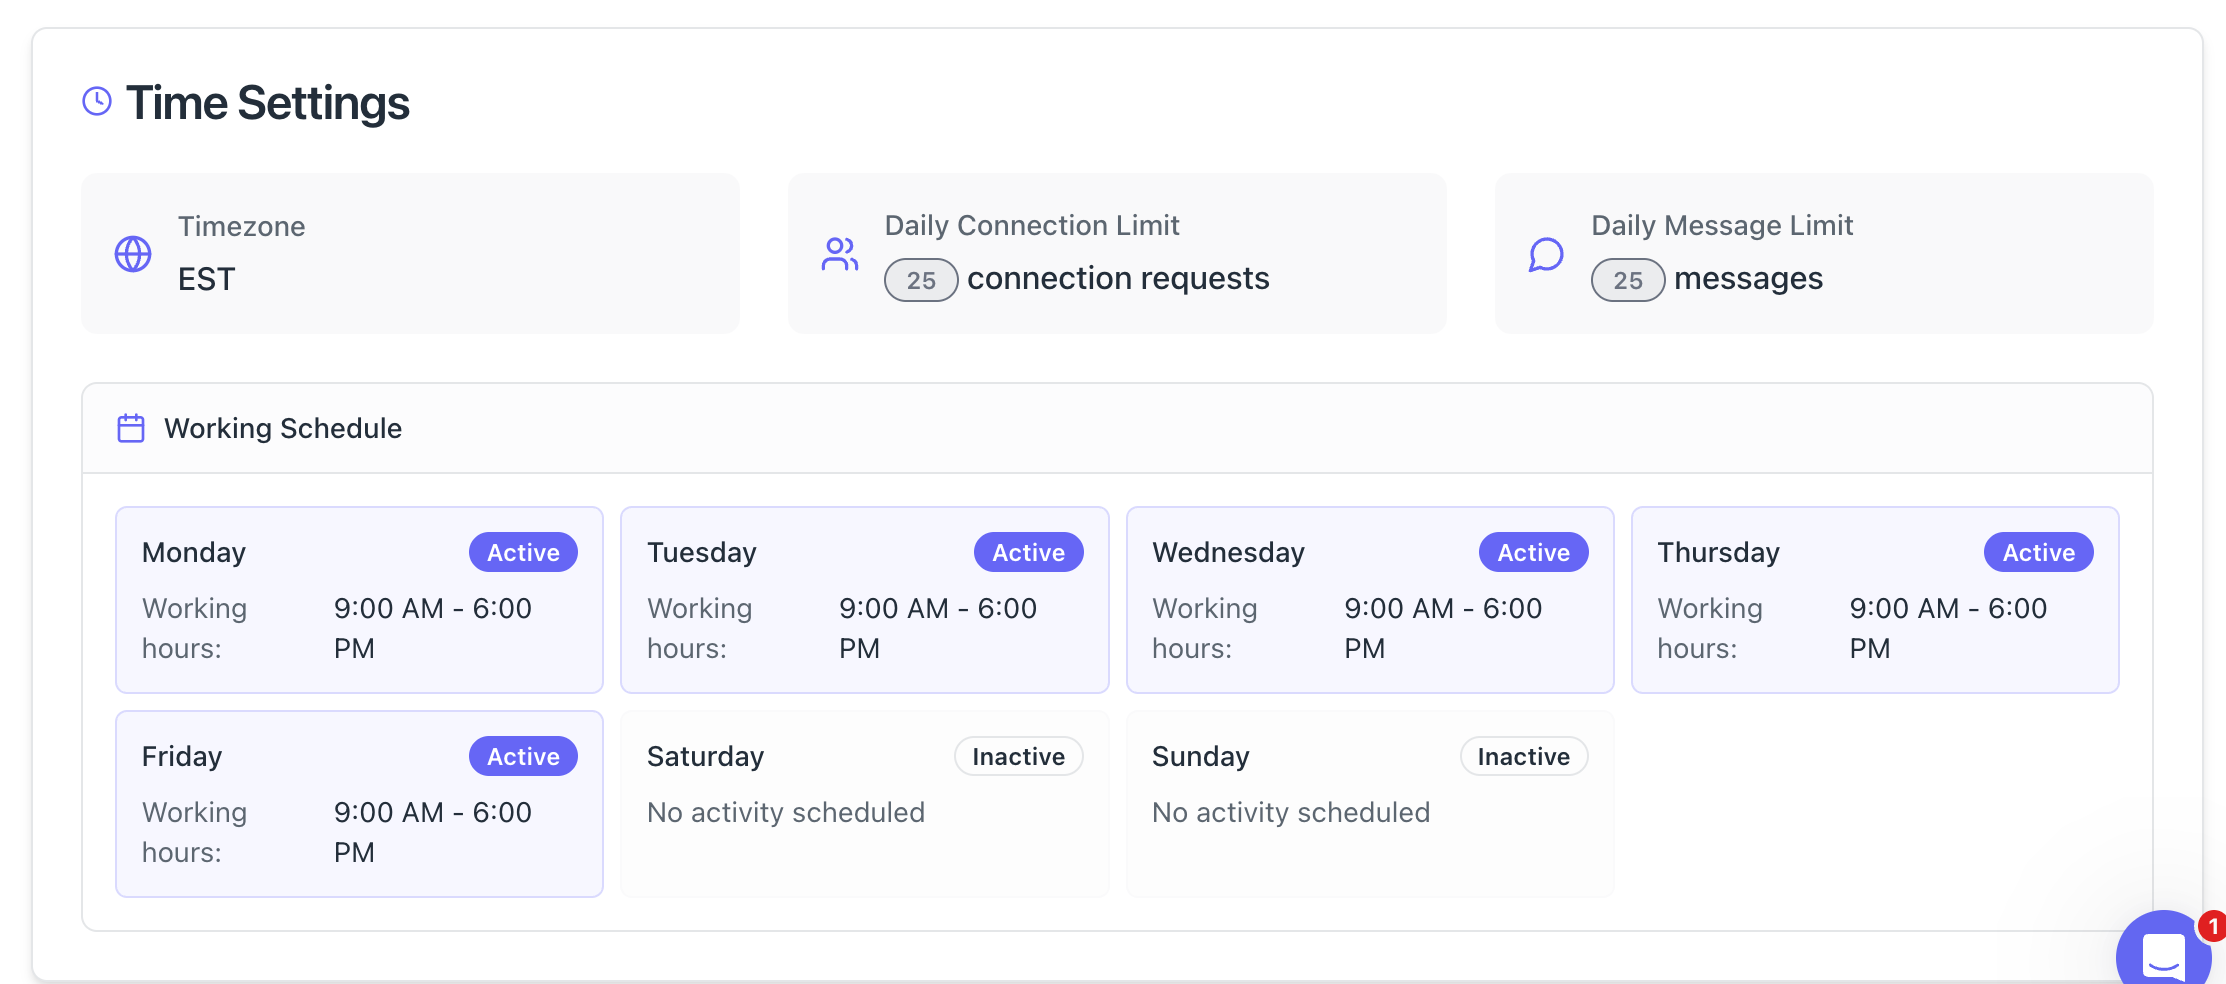The width and height of the screenshot is (2226, 984).
Task: Toggle Tuesday's Active status badge
Action: point(1028,552)
